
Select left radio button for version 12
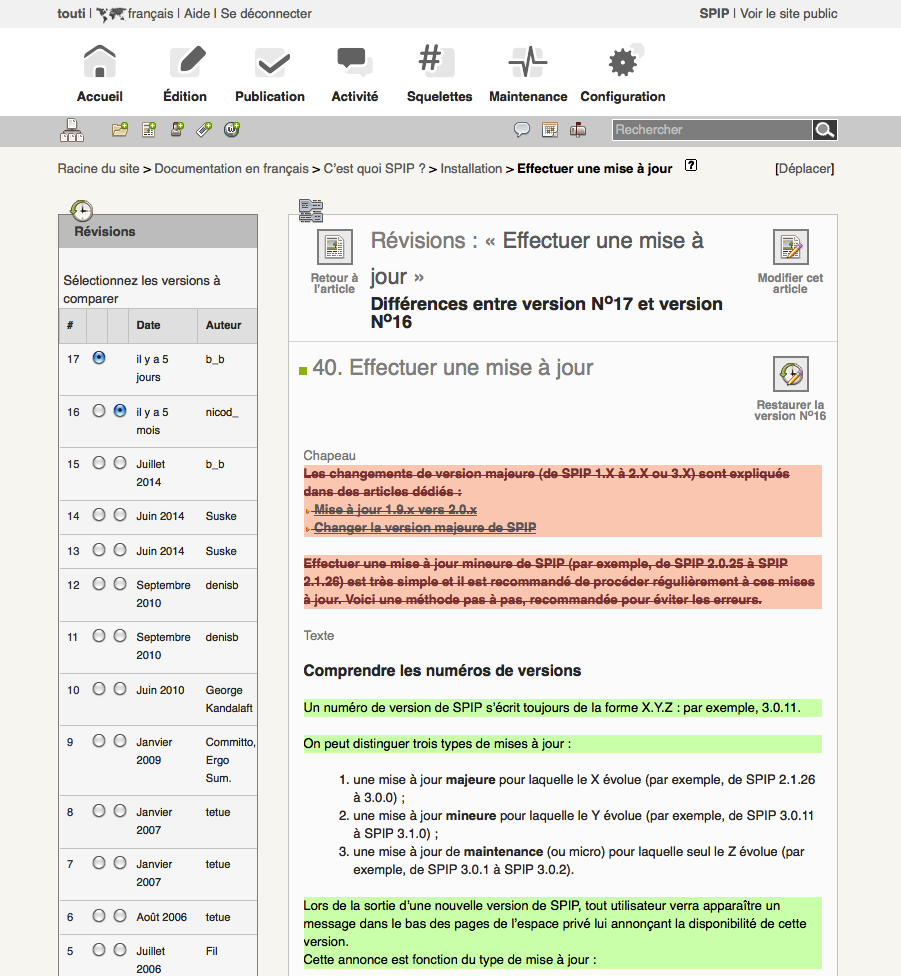pyautogui.click(x=98, y=584)
